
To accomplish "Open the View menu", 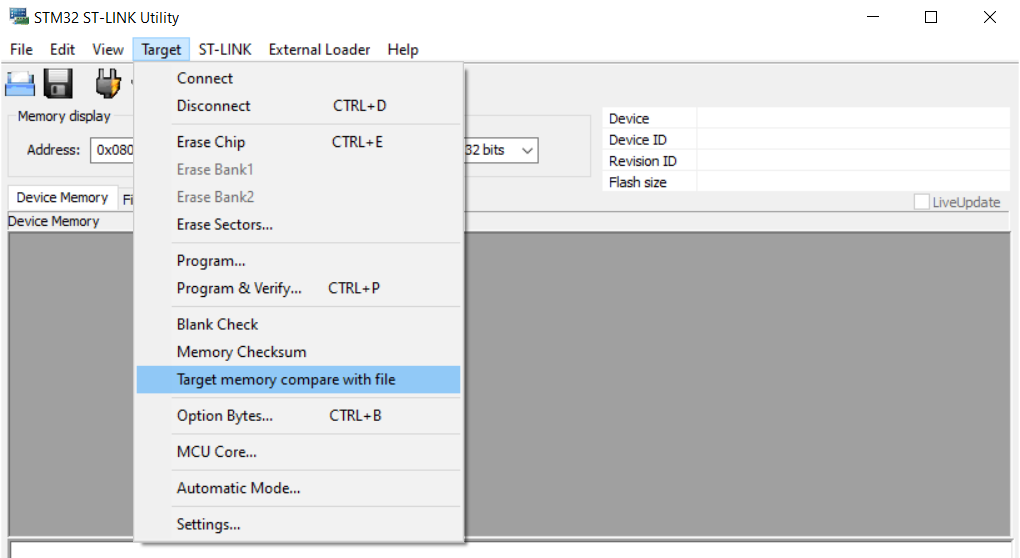I will tap(108, 49).
